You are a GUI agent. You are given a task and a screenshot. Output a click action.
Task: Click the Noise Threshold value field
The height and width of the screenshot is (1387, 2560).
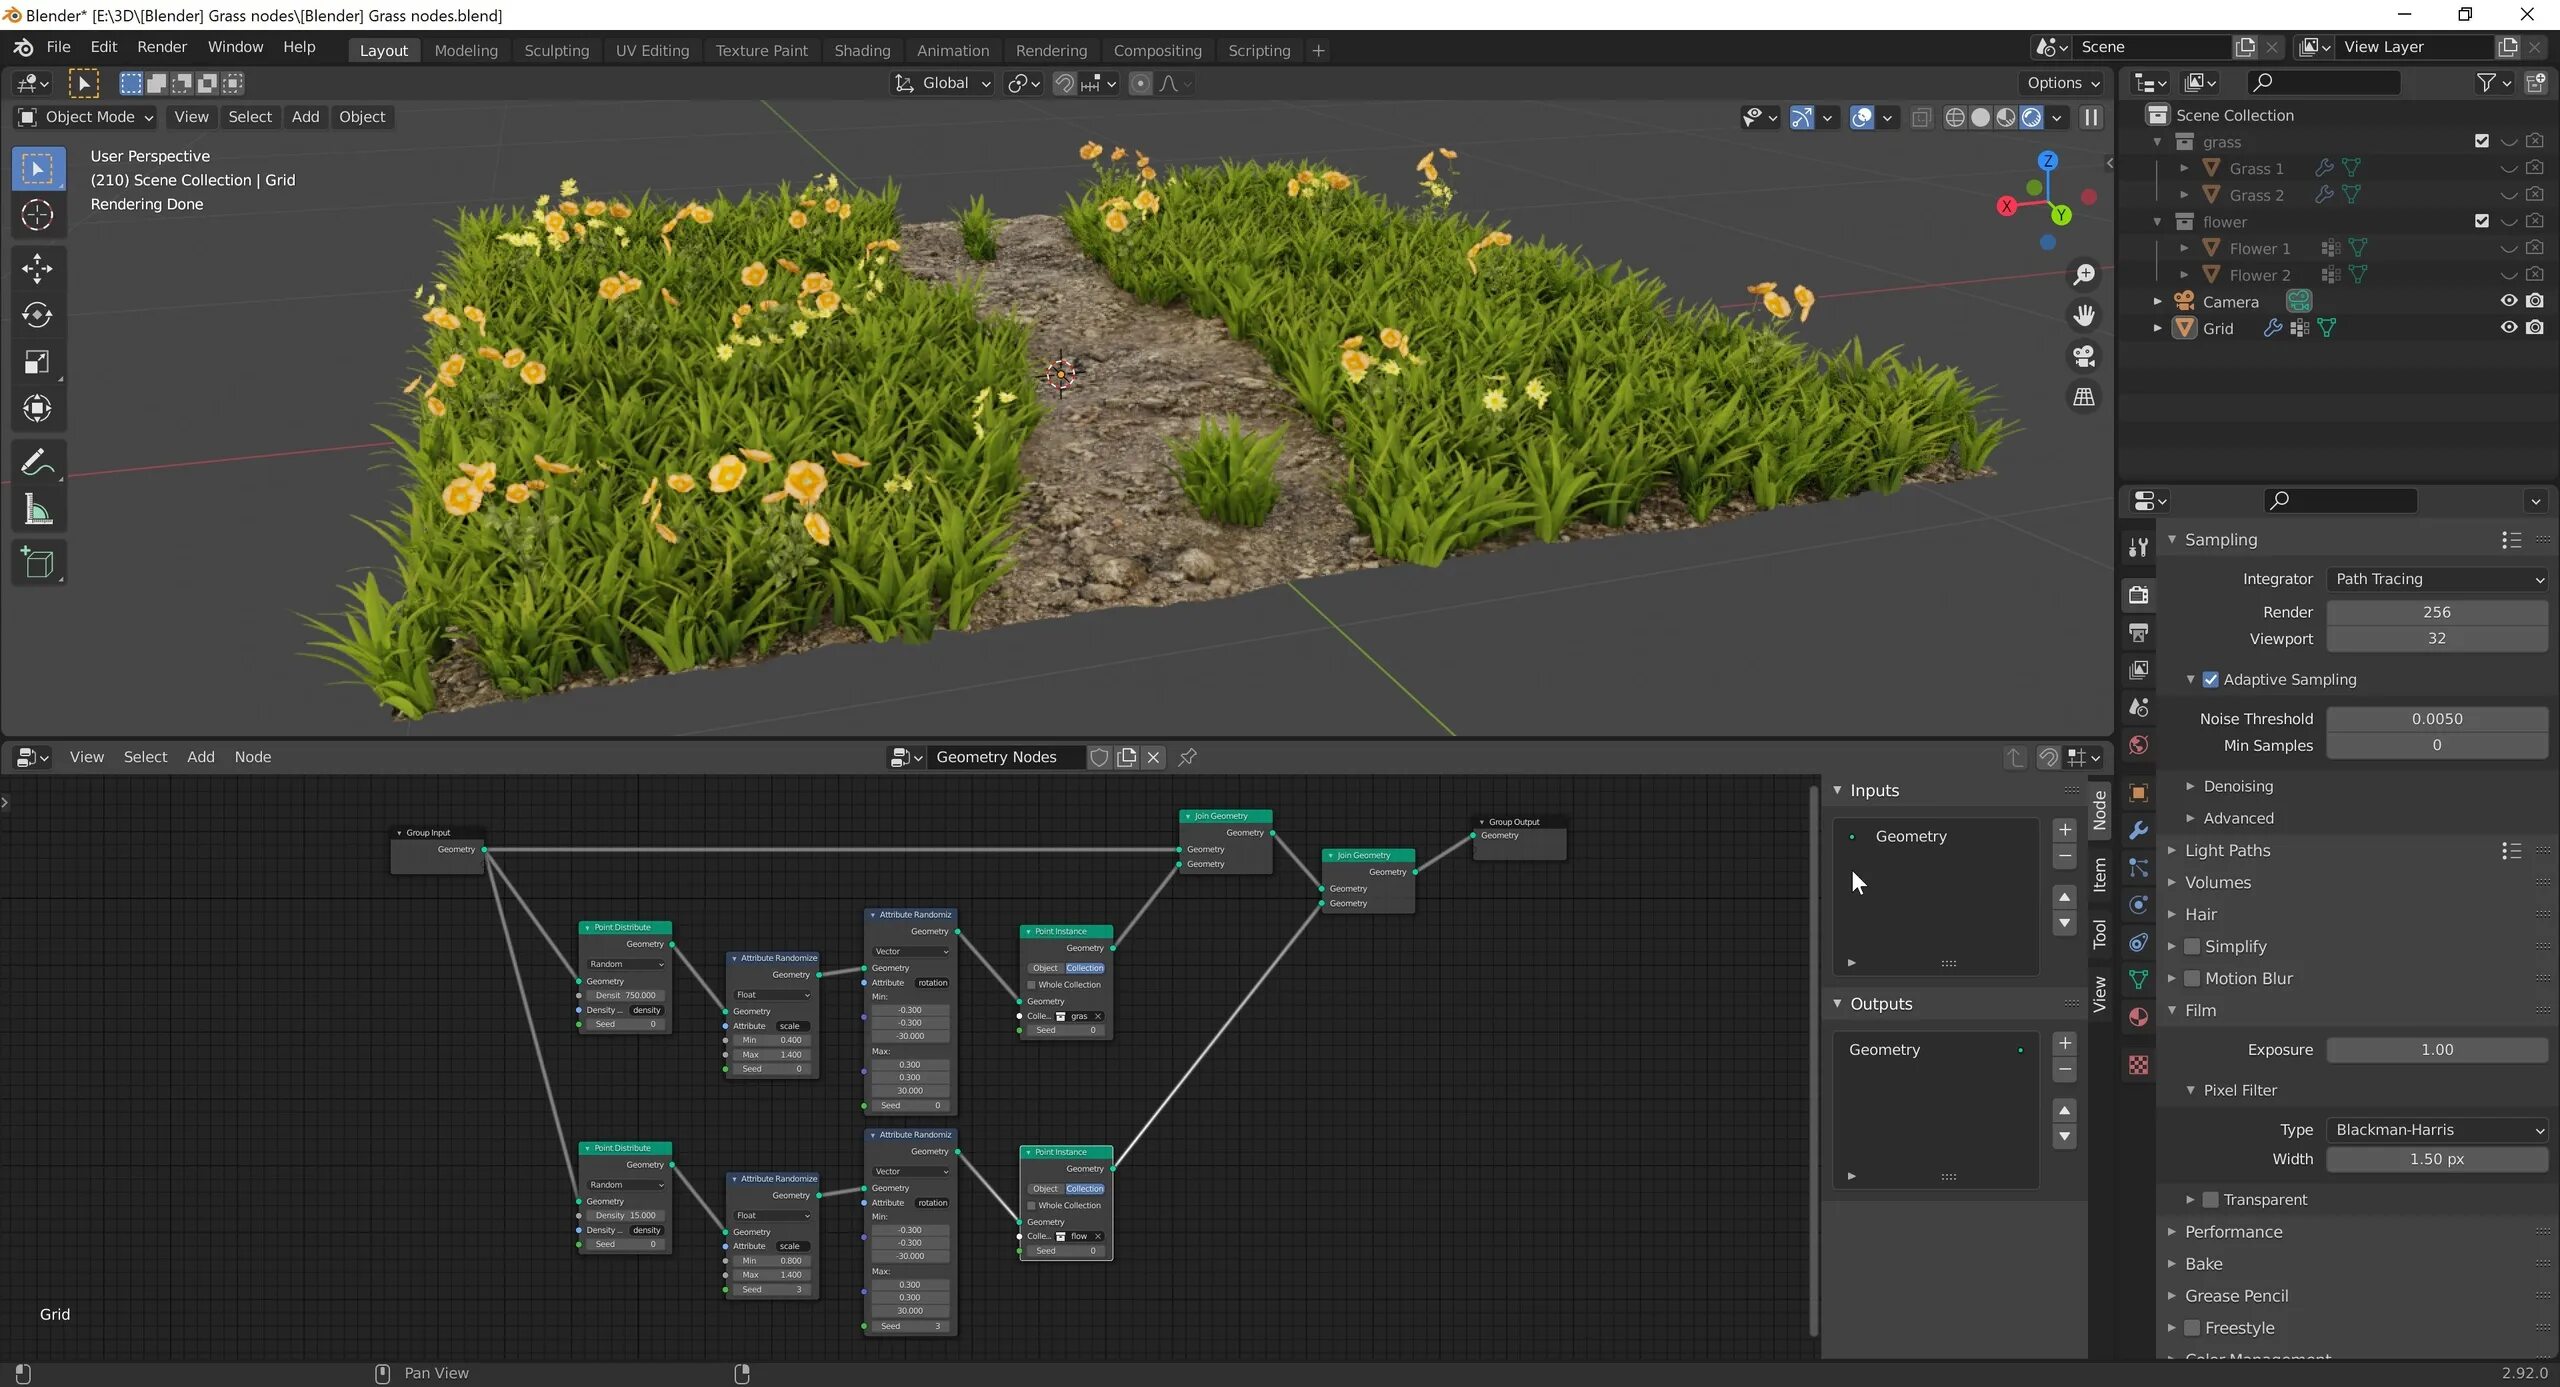(2436, 718)
